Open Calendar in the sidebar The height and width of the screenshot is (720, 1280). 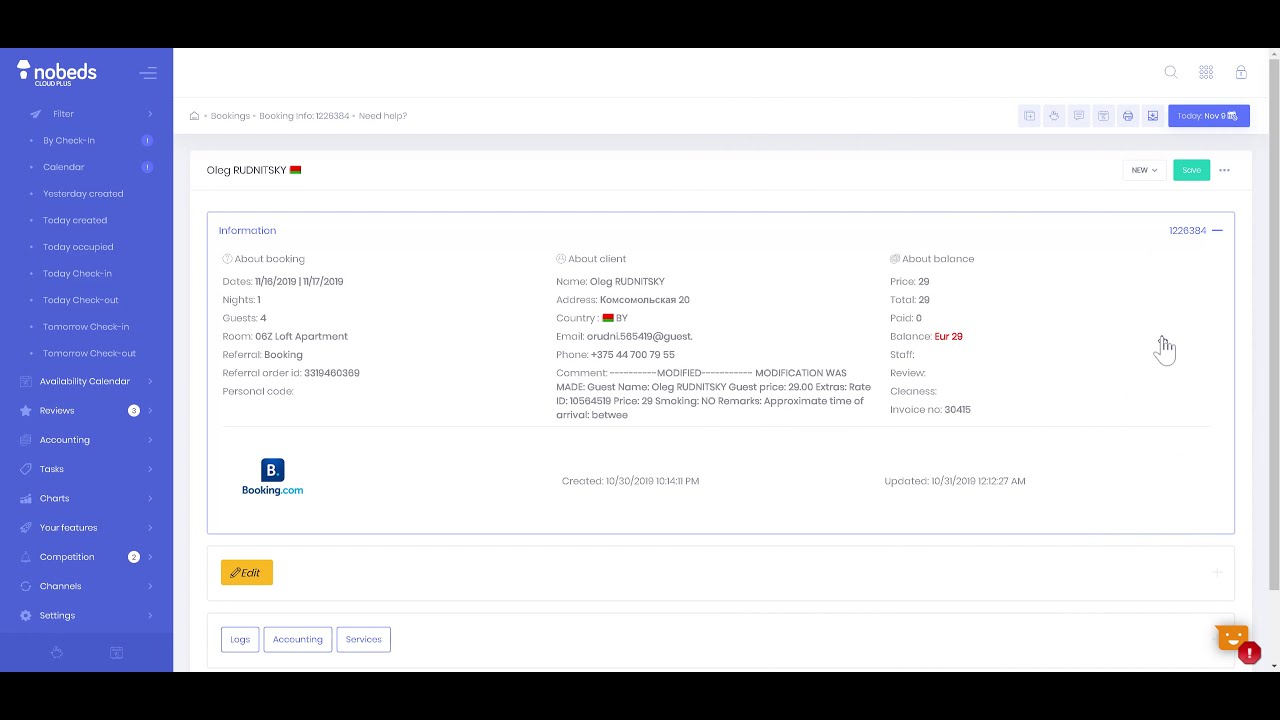click(x=63, y=167)
